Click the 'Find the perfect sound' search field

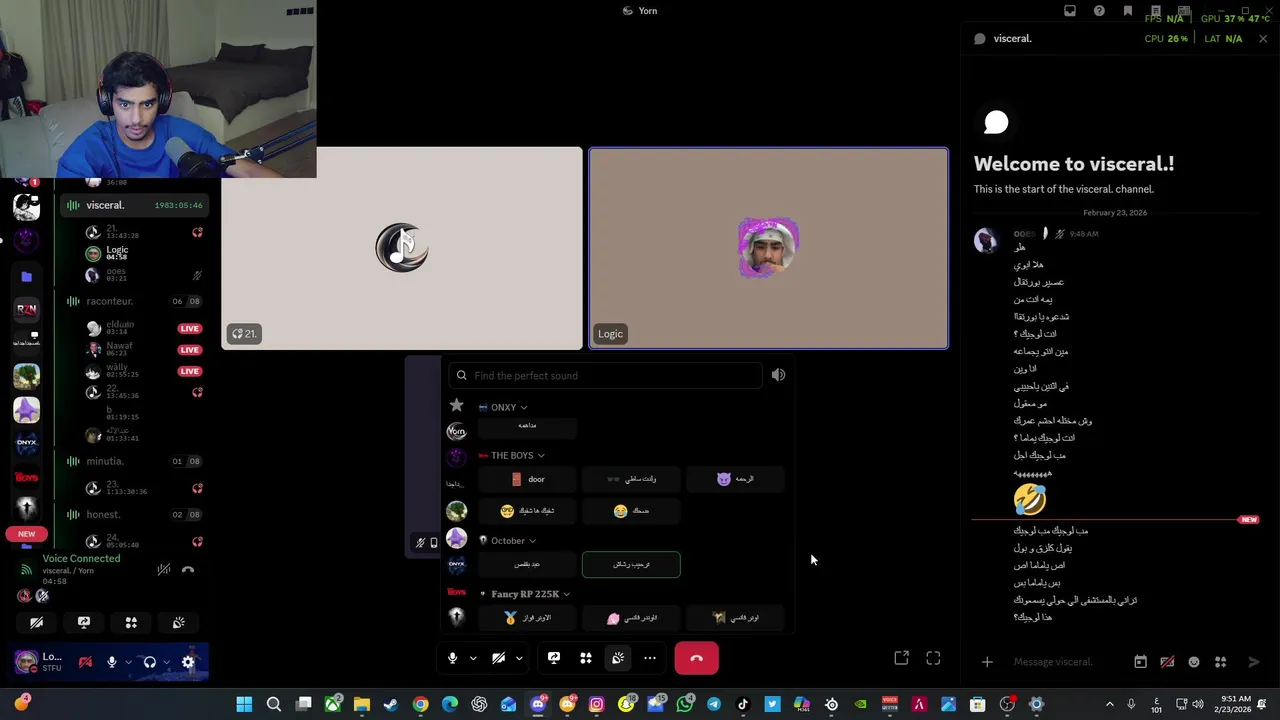coord(606,375)
